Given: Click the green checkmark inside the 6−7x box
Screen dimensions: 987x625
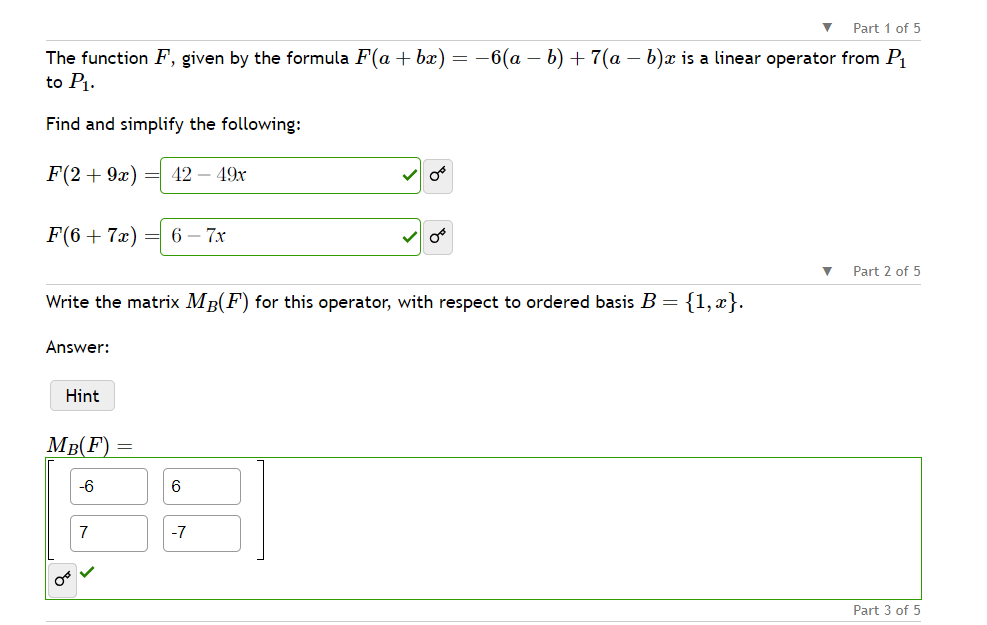Looking at the screenshot, I should point(408,237).
